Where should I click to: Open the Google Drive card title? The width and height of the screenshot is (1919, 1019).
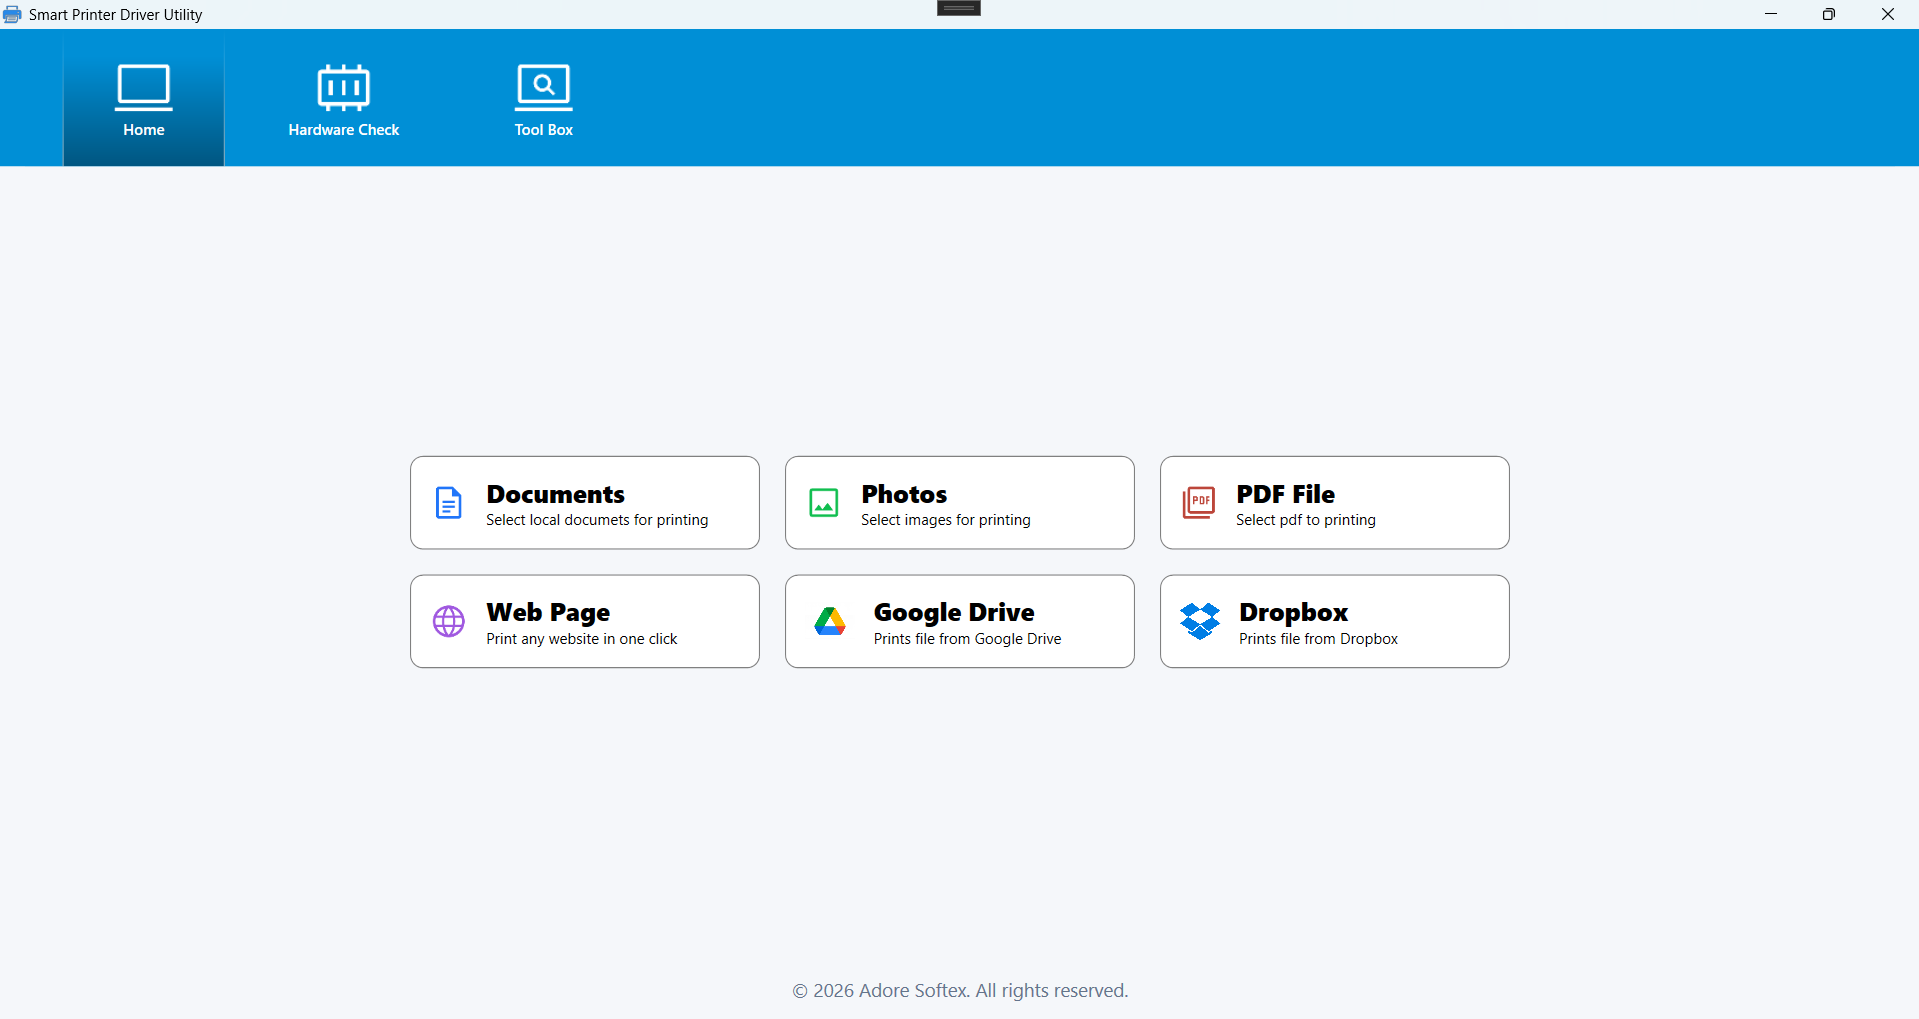click(x=954, y=612)
